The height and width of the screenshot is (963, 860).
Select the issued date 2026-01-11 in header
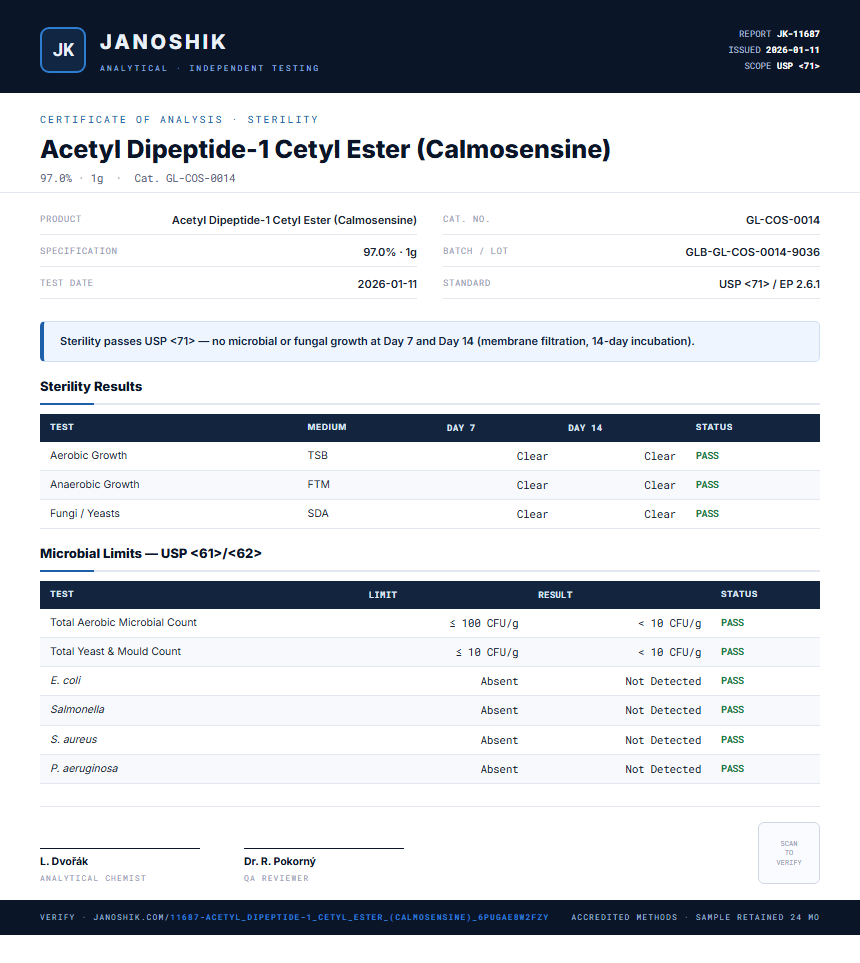point(792,50)
